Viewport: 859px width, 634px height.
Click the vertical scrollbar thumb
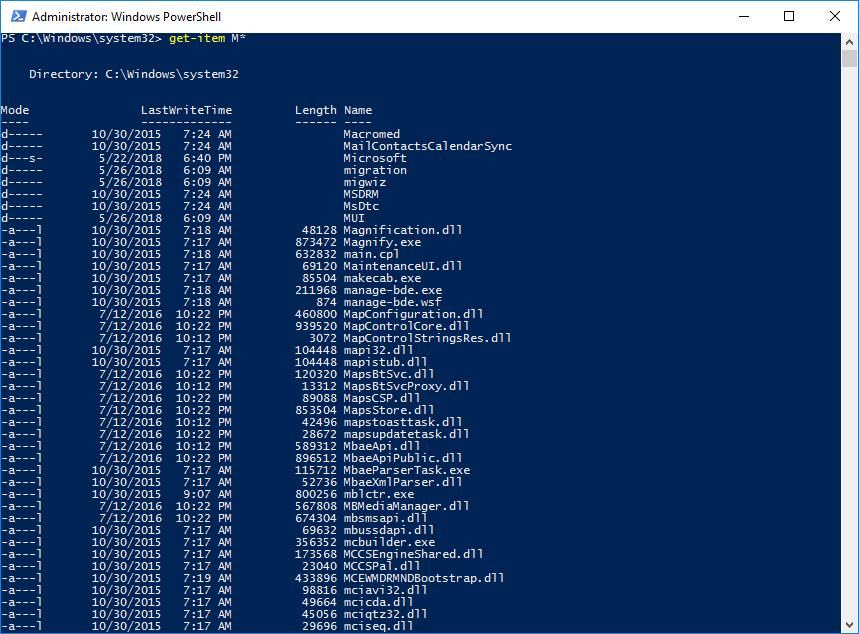tap(850, 60)
